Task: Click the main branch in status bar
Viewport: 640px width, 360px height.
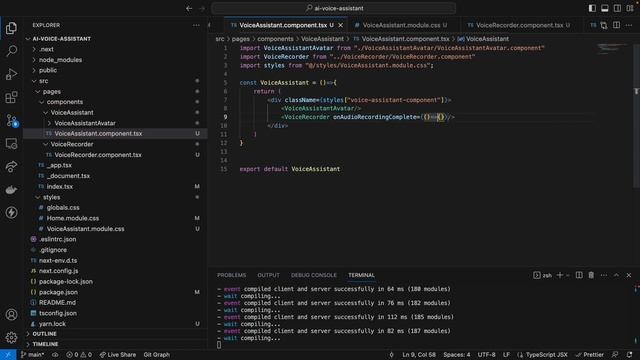Action: pos(32,355)
